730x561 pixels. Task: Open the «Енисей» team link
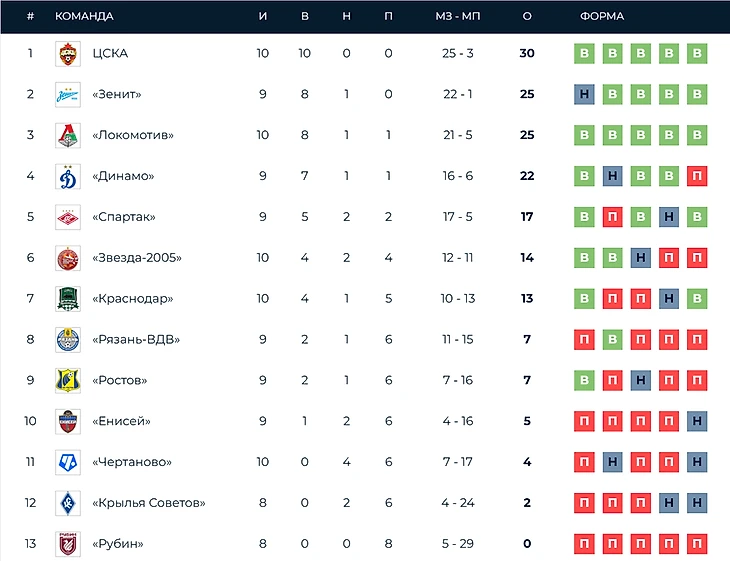coord(121,421)
